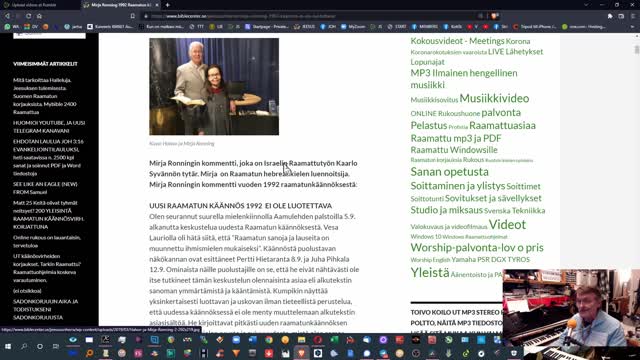This screenshot has height=360, width=640.
Task: Open the Raamattu mp3 ja PDF tag
Action: click(x=456, y=138)
